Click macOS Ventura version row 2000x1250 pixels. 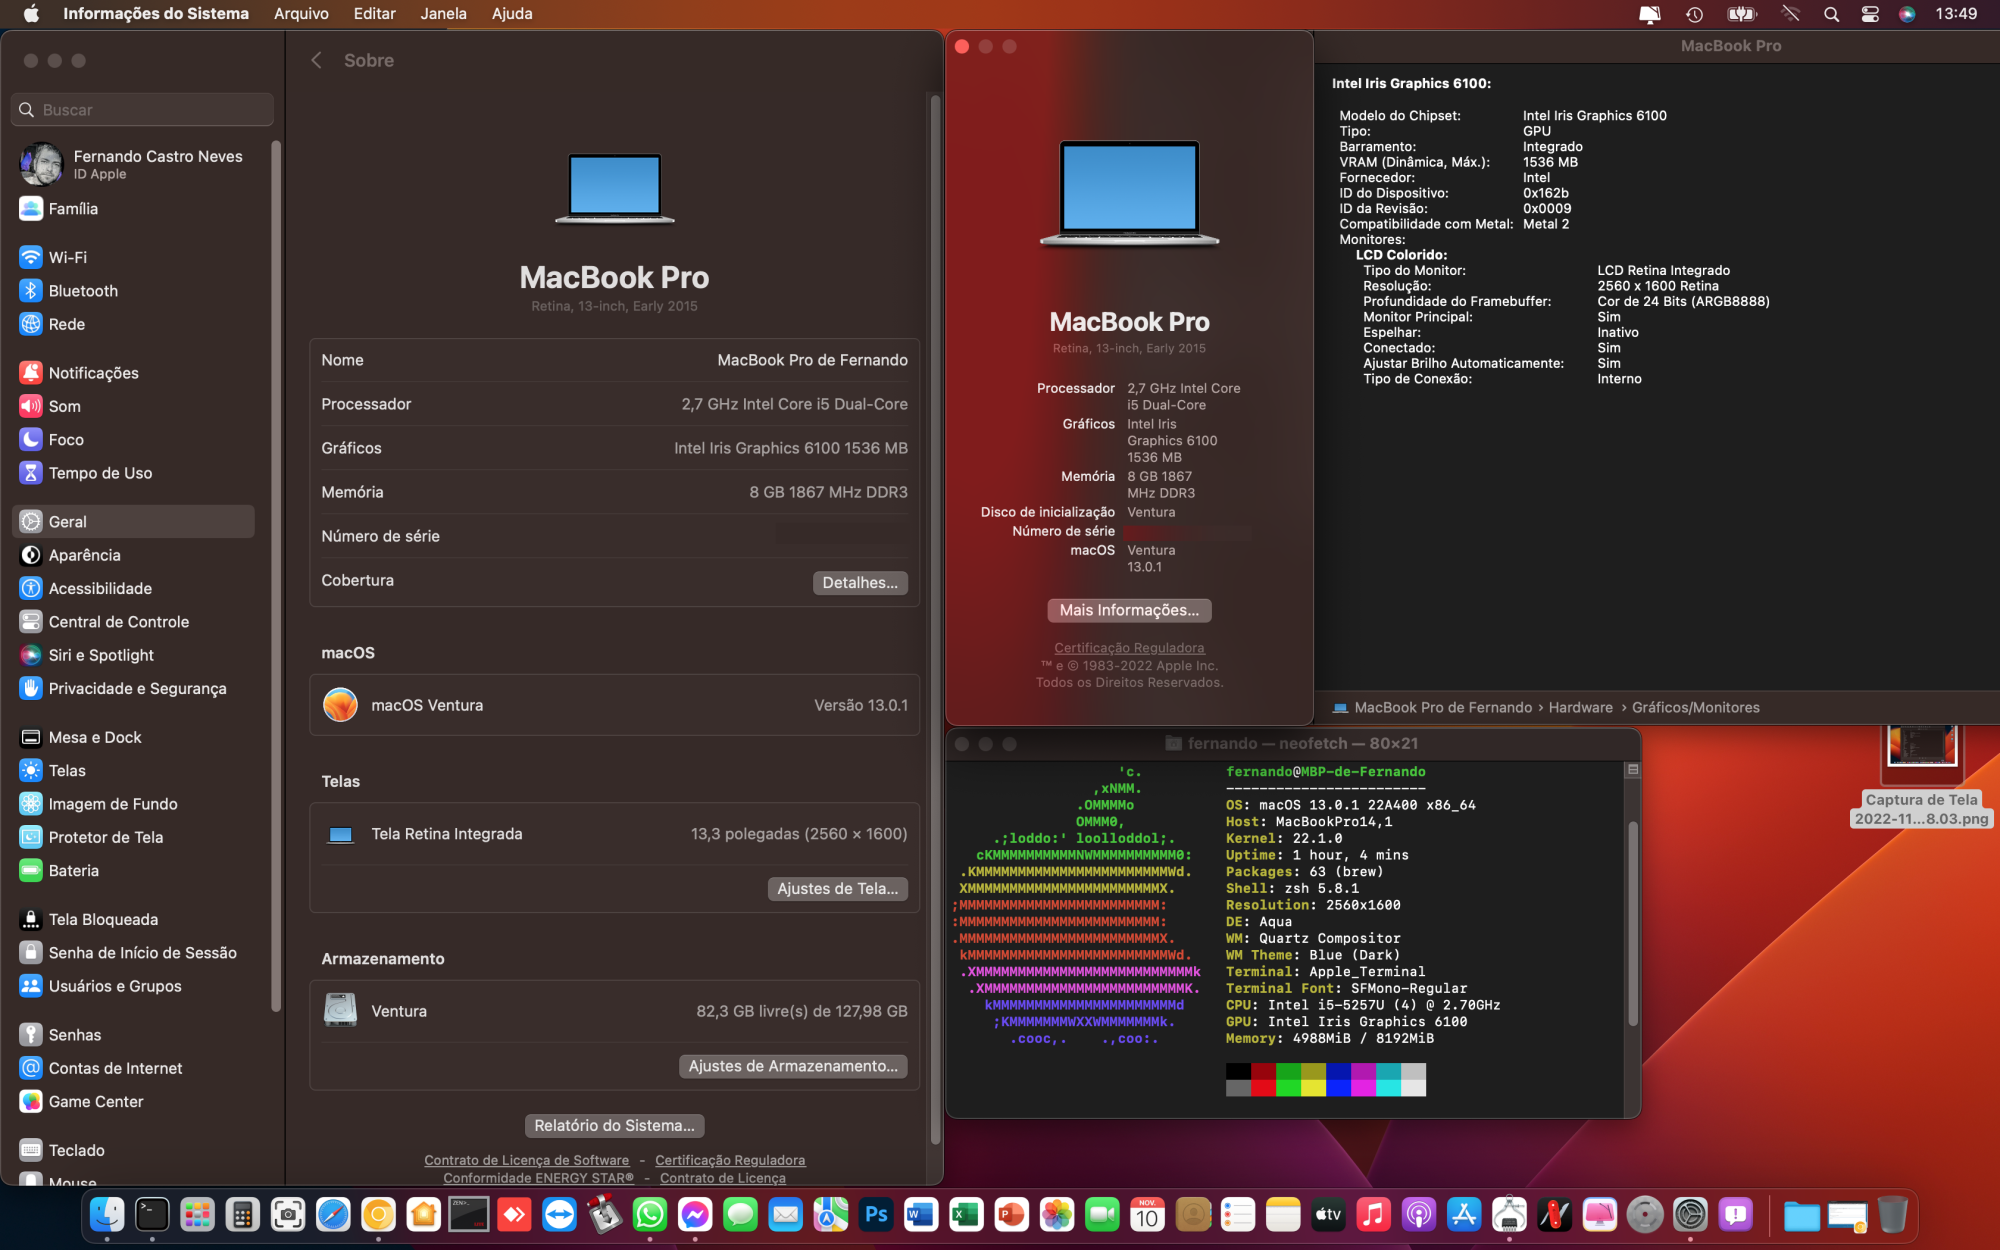tap(614, 706)
